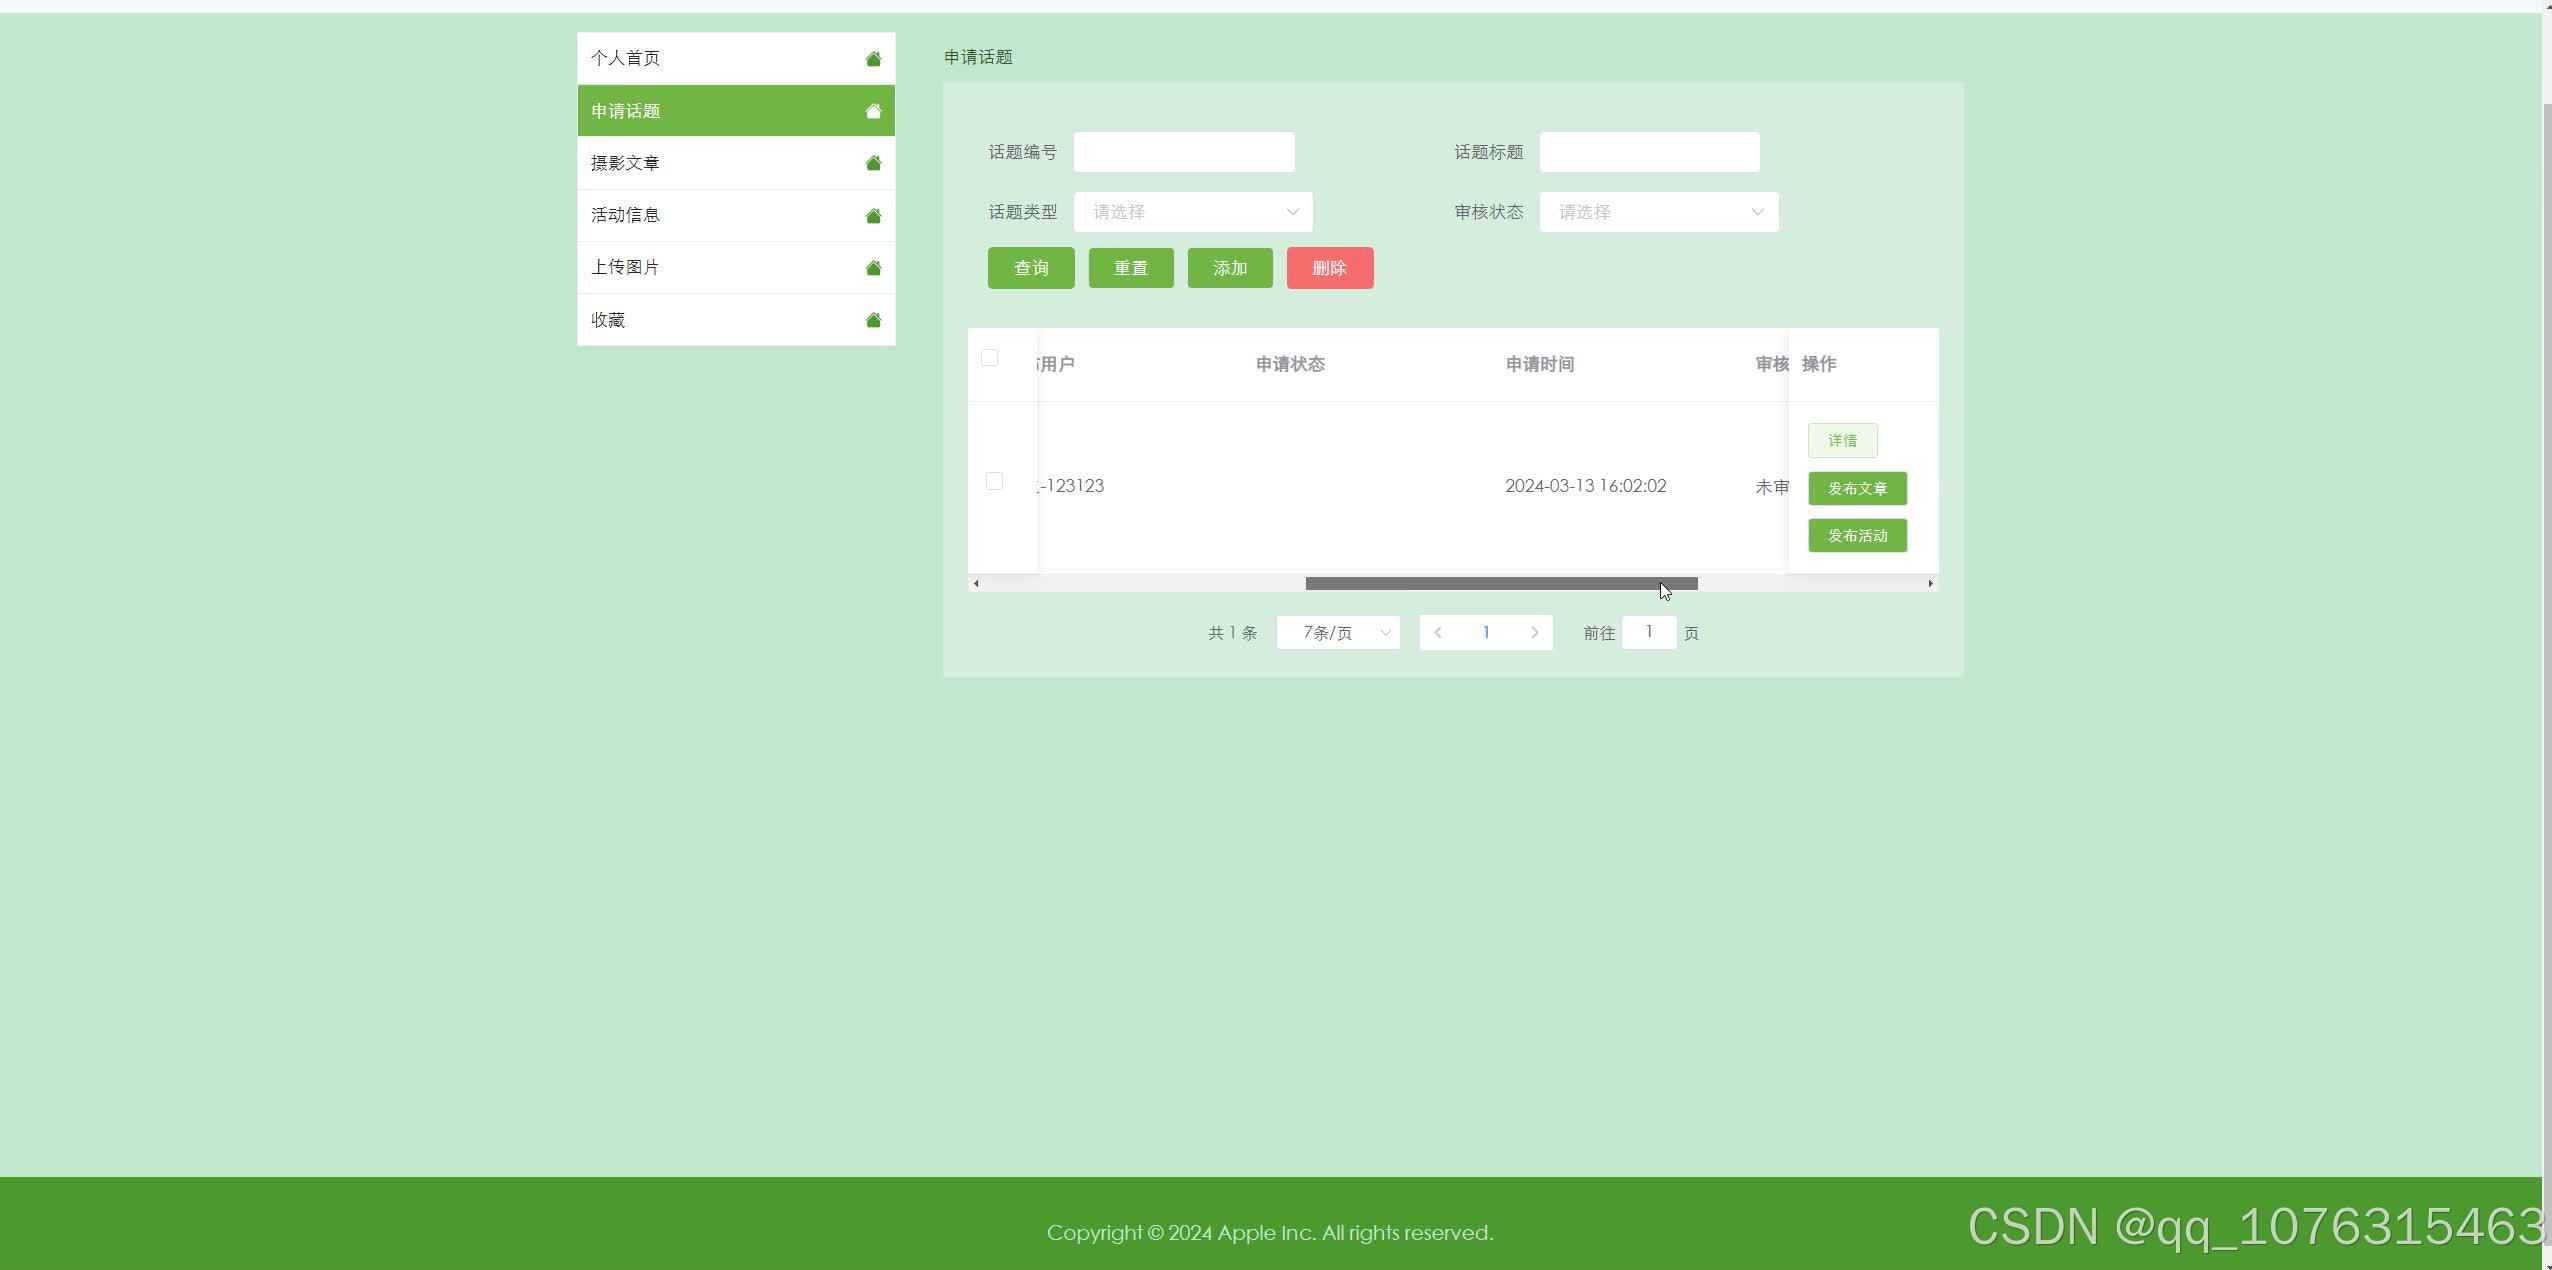Image resolution: width=2552 pixels, height=1270 pixels.
Task: Click scrollbar left arrow under table
Action: coord(976,583)
